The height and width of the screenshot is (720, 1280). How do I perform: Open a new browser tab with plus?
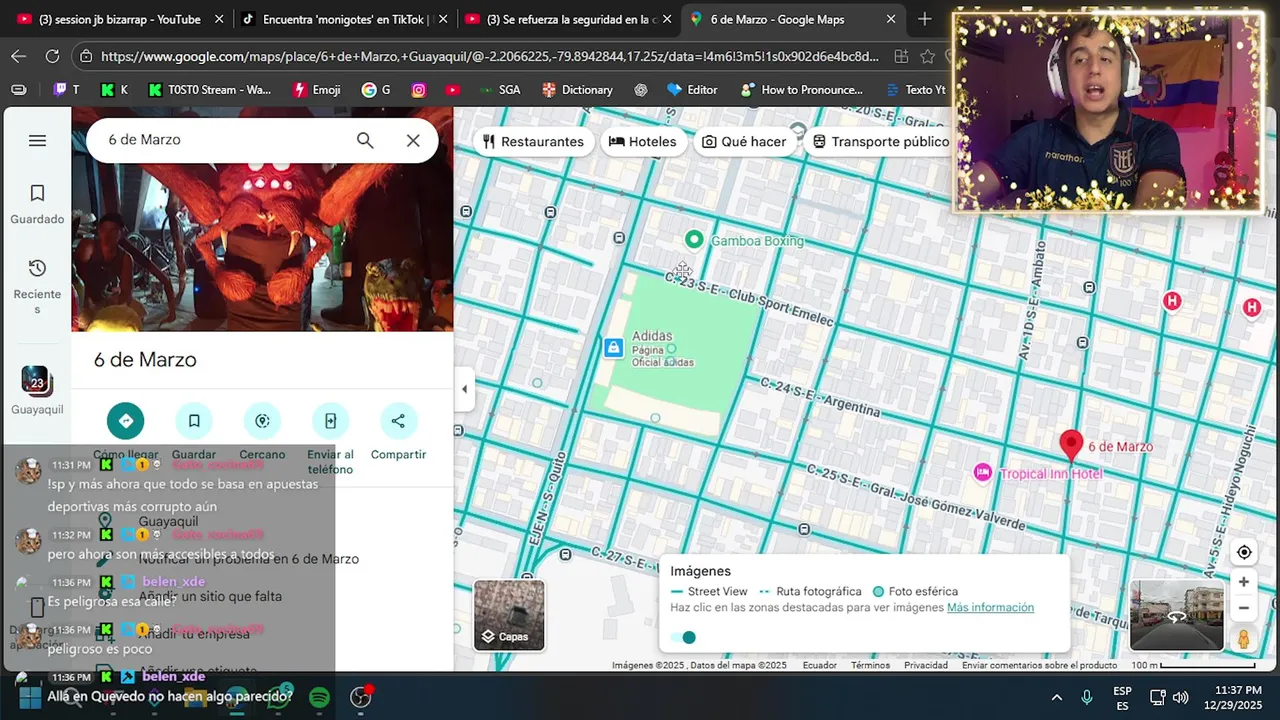(x=925, y=19)
